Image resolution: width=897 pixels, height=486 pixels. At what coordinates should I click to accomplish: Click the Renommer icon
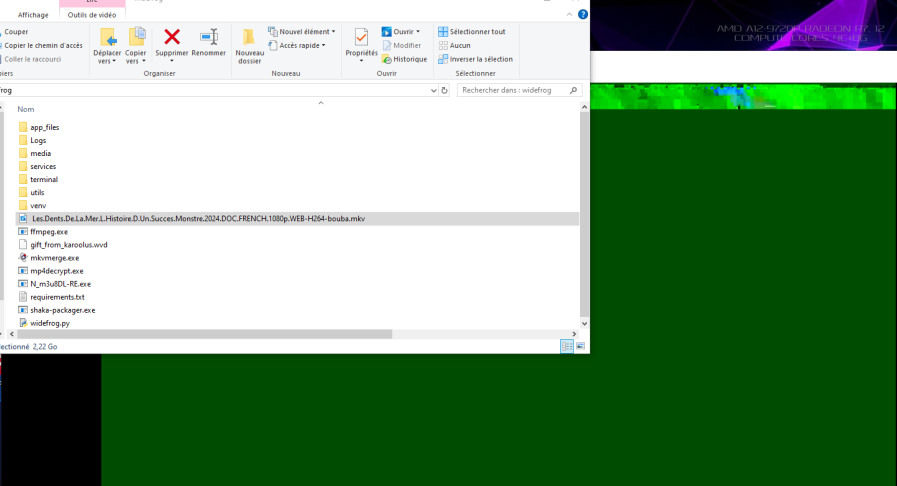209,37
